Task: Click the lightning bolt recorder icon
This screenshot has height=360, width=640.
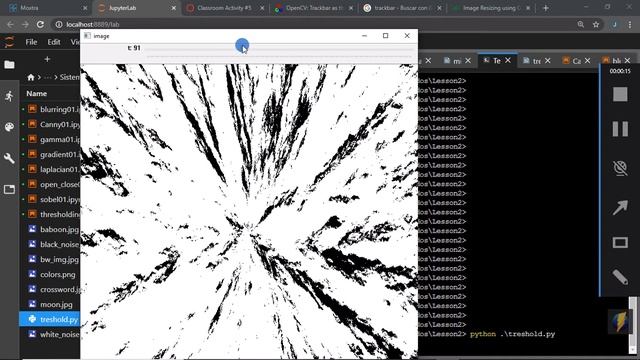Action: (x=620, y=321)
